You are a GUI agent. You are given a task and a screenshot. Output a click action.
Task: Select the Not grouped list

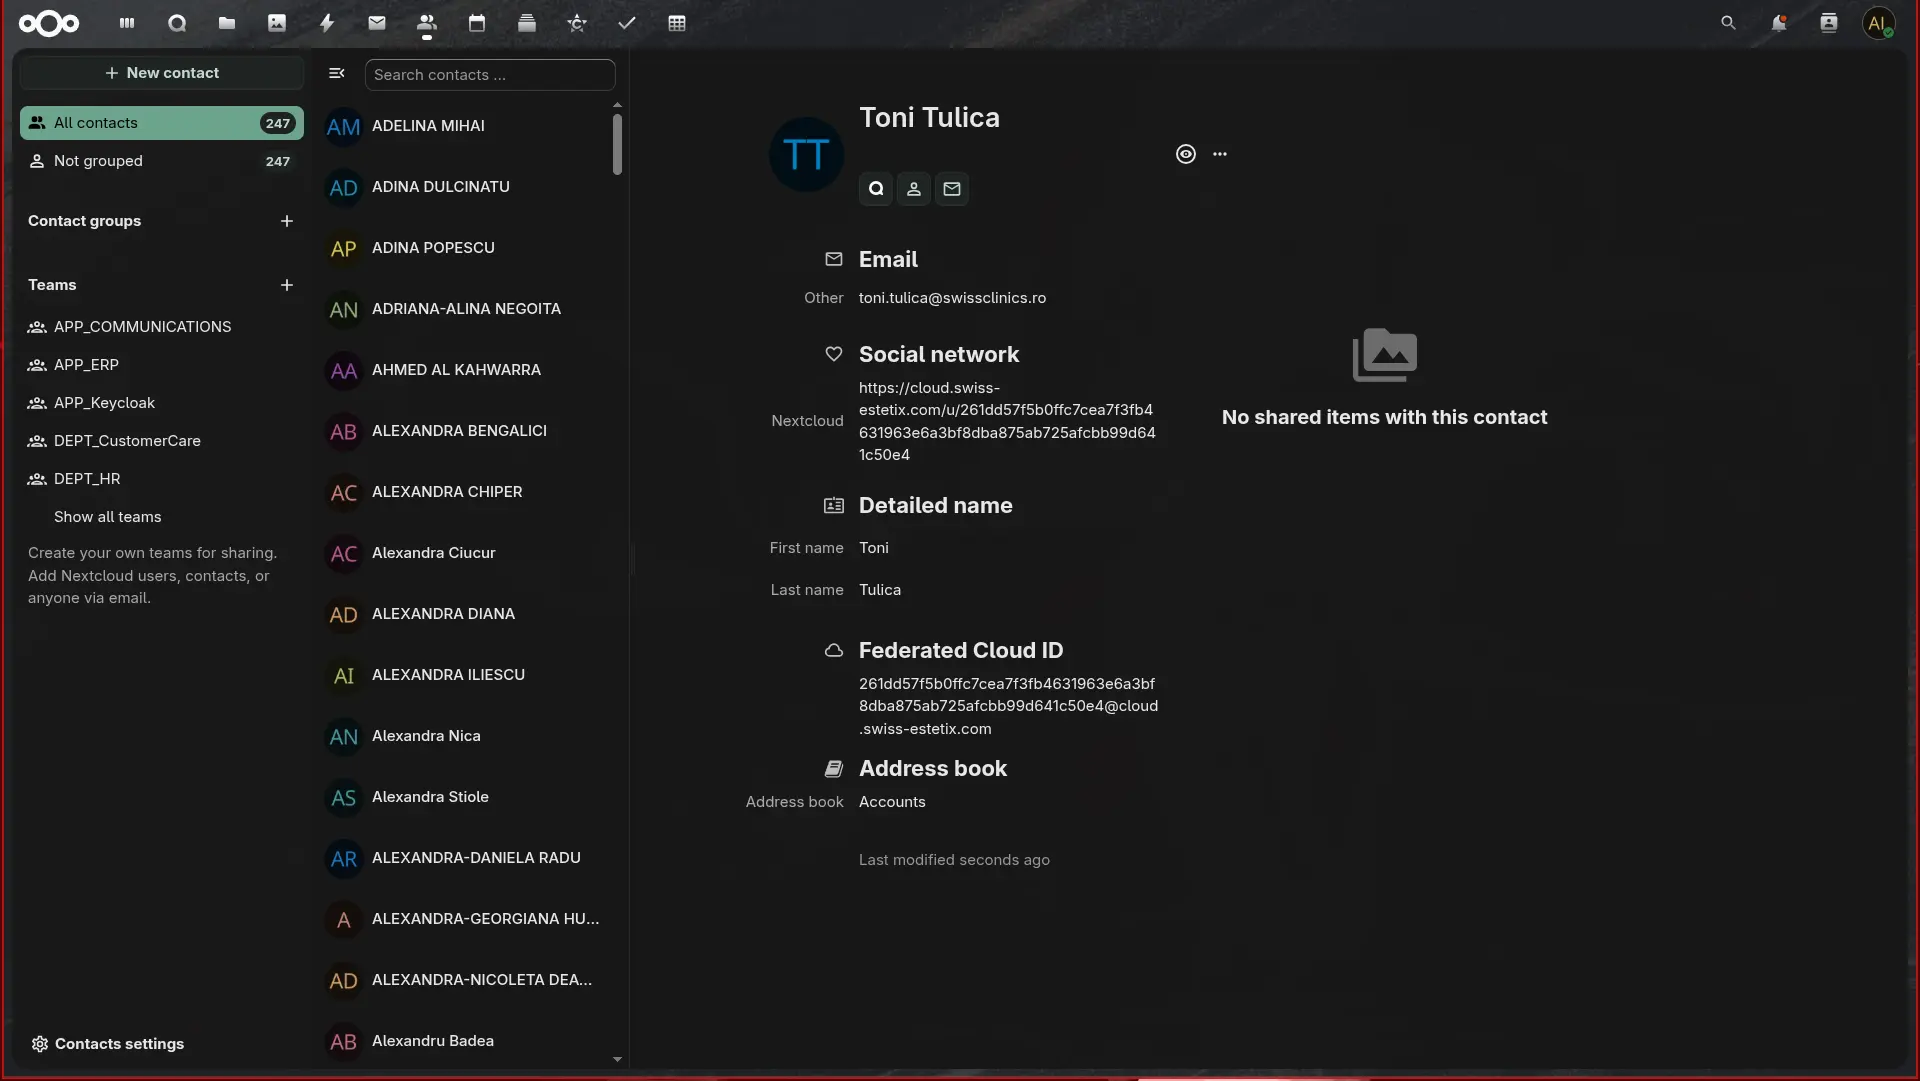coord(162,161)
